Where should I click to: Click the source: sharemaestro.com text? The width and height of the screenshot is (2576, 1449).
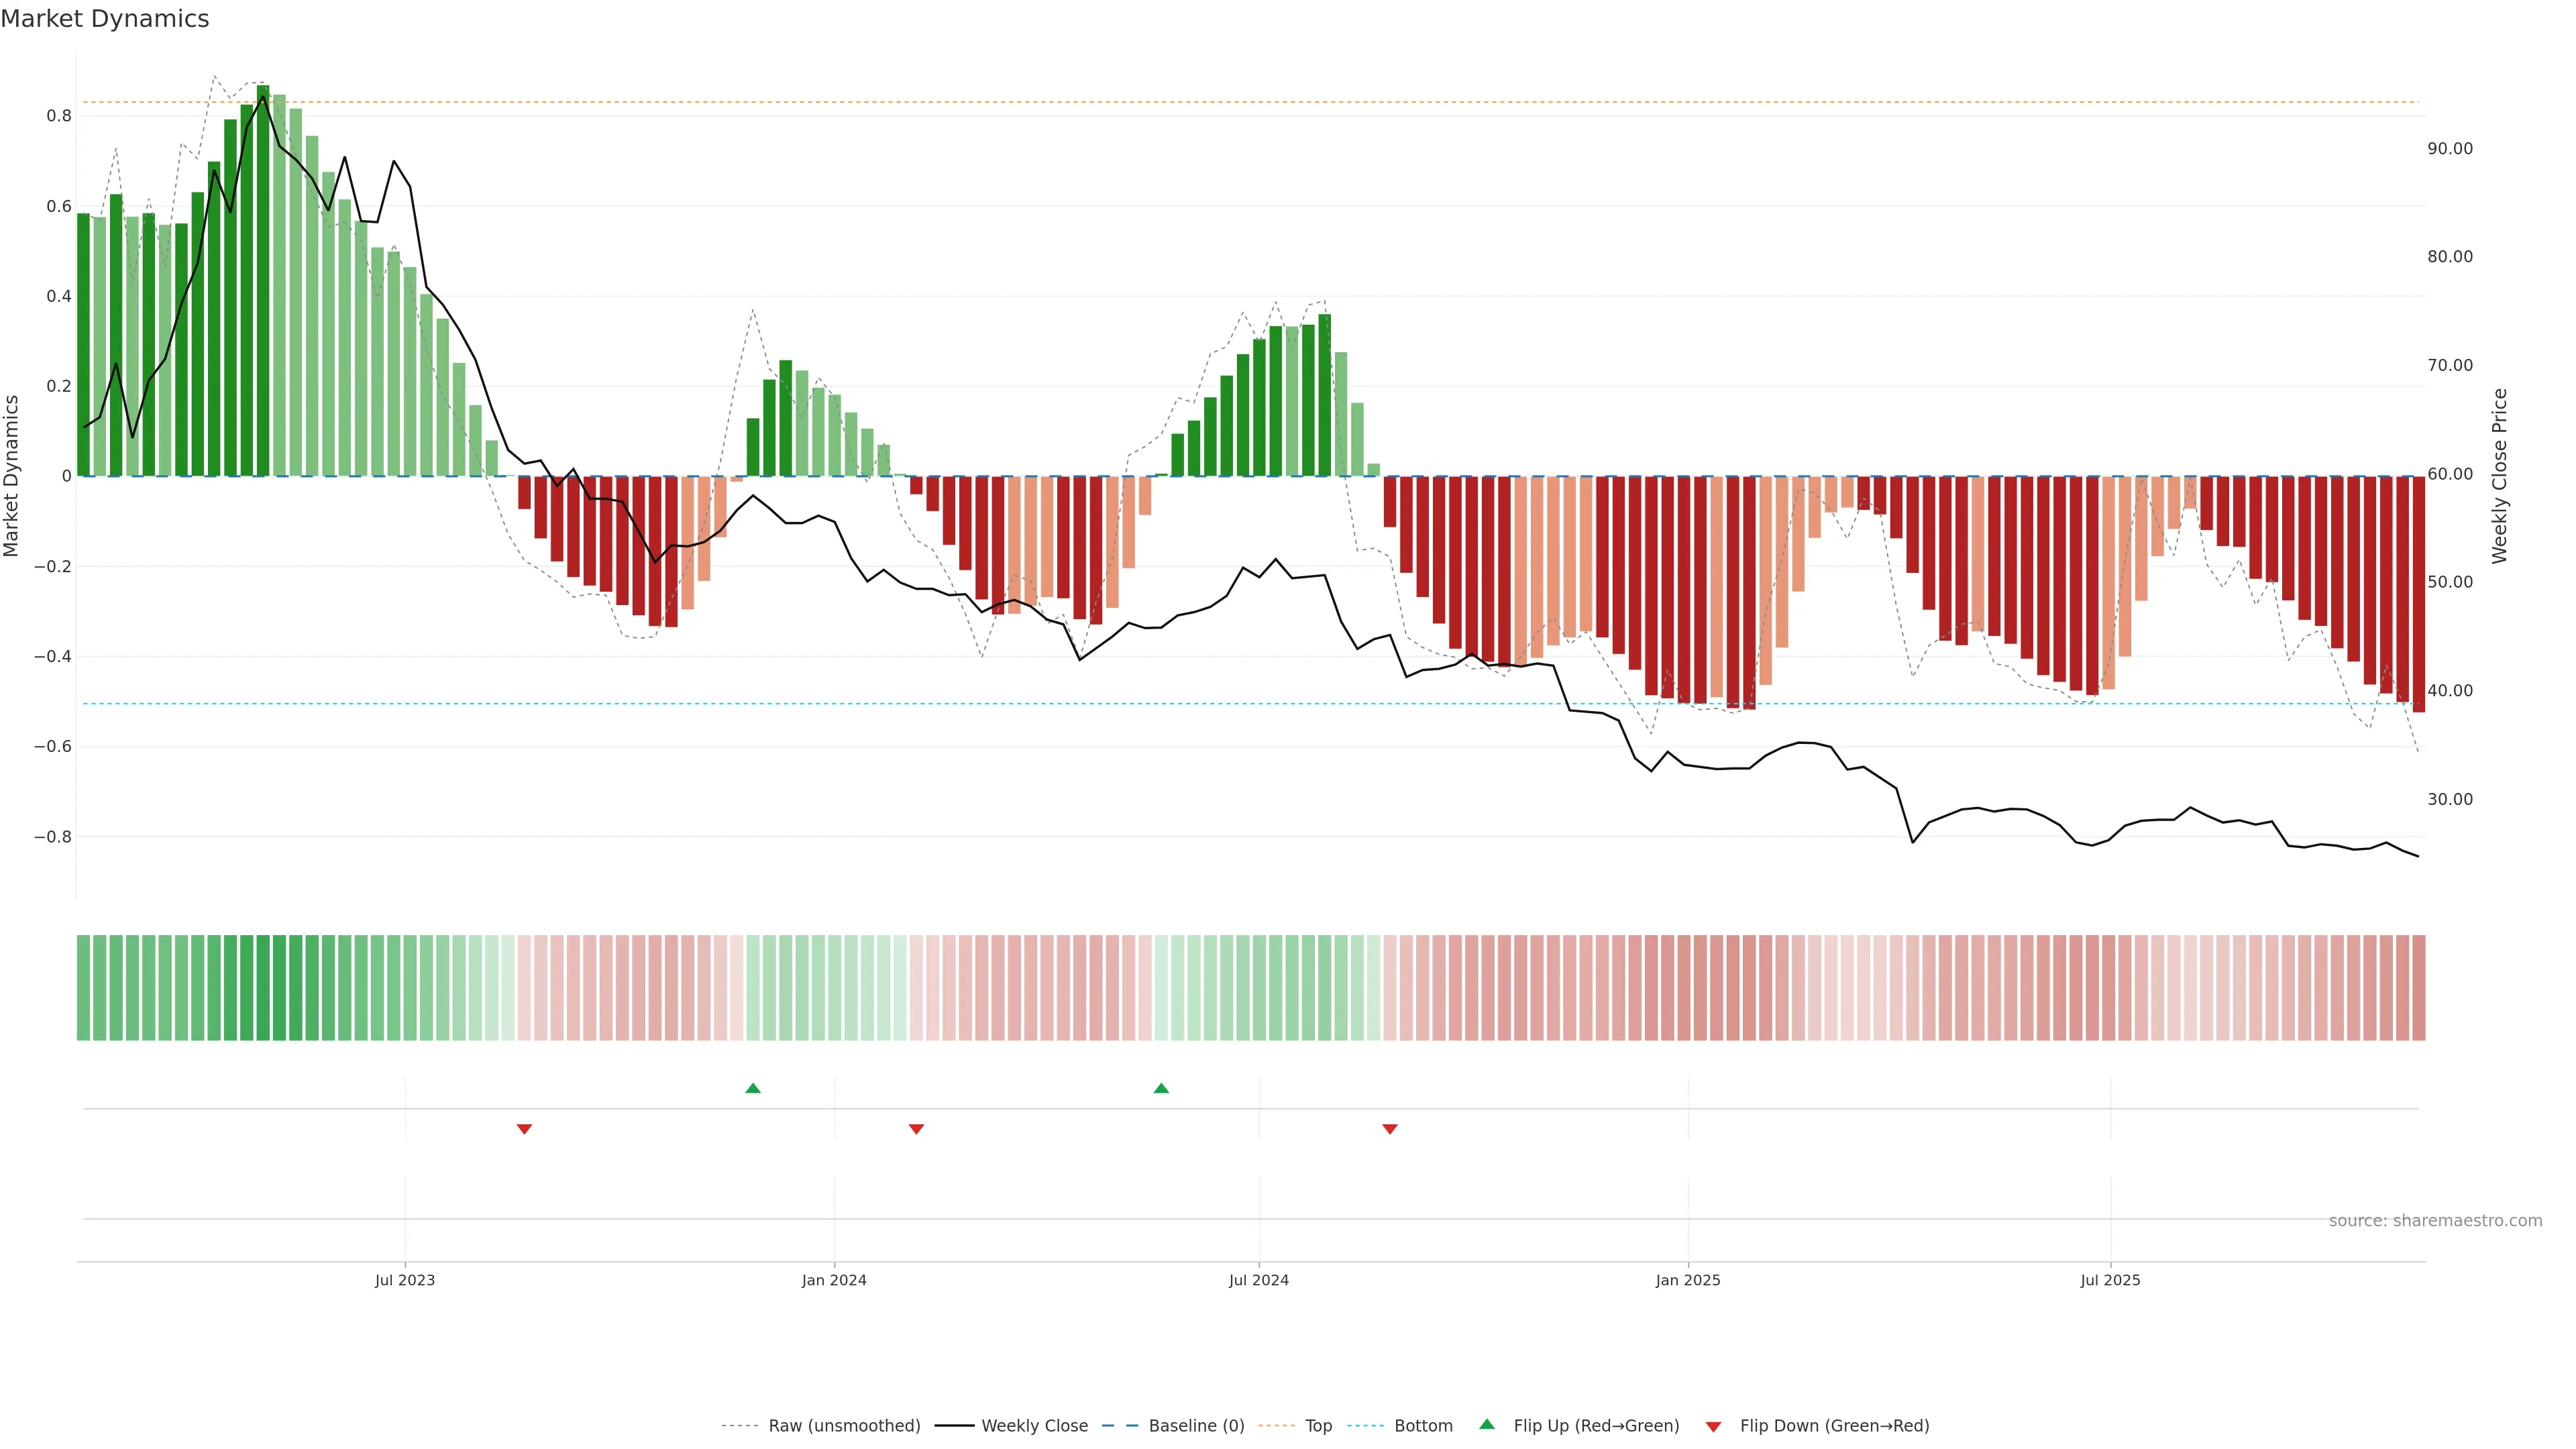2435,1220
